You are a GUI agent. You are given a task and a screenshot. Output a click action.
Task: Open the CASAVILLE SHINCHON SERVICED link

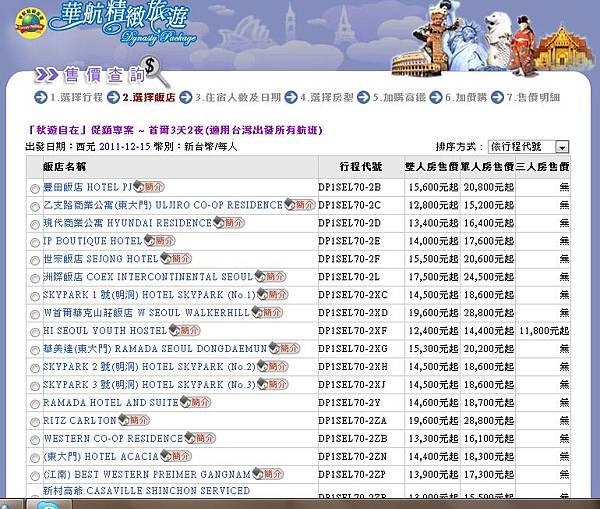click(x=146, y=490)
